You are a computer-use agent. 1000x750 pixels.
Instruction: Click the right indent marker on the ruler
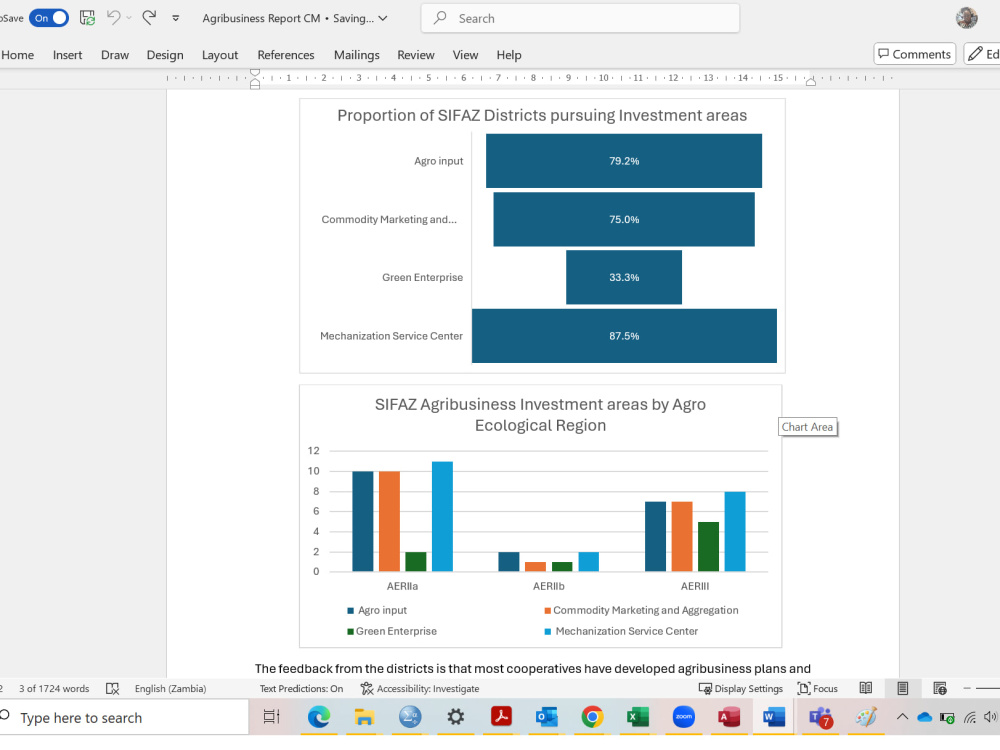[811, 82]
